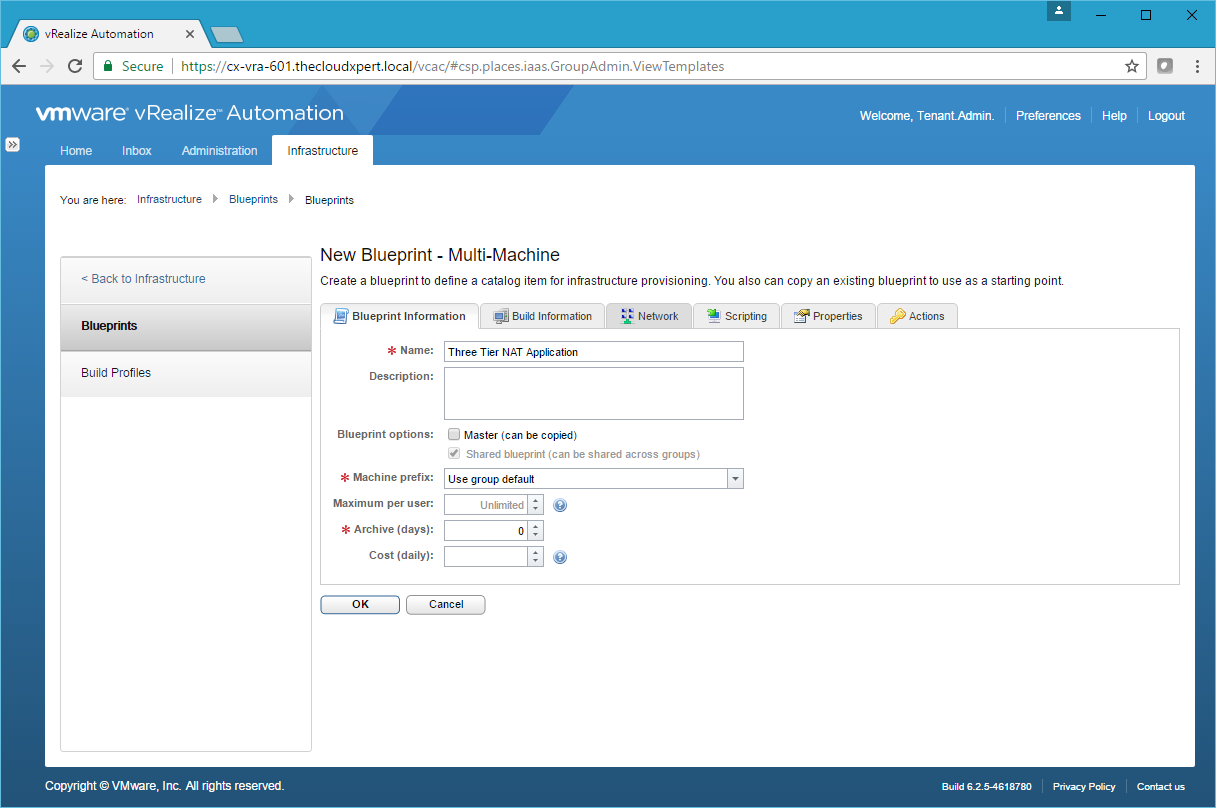
Task: Click help icon beside Cost (daily)
Action: coord(560,558)
